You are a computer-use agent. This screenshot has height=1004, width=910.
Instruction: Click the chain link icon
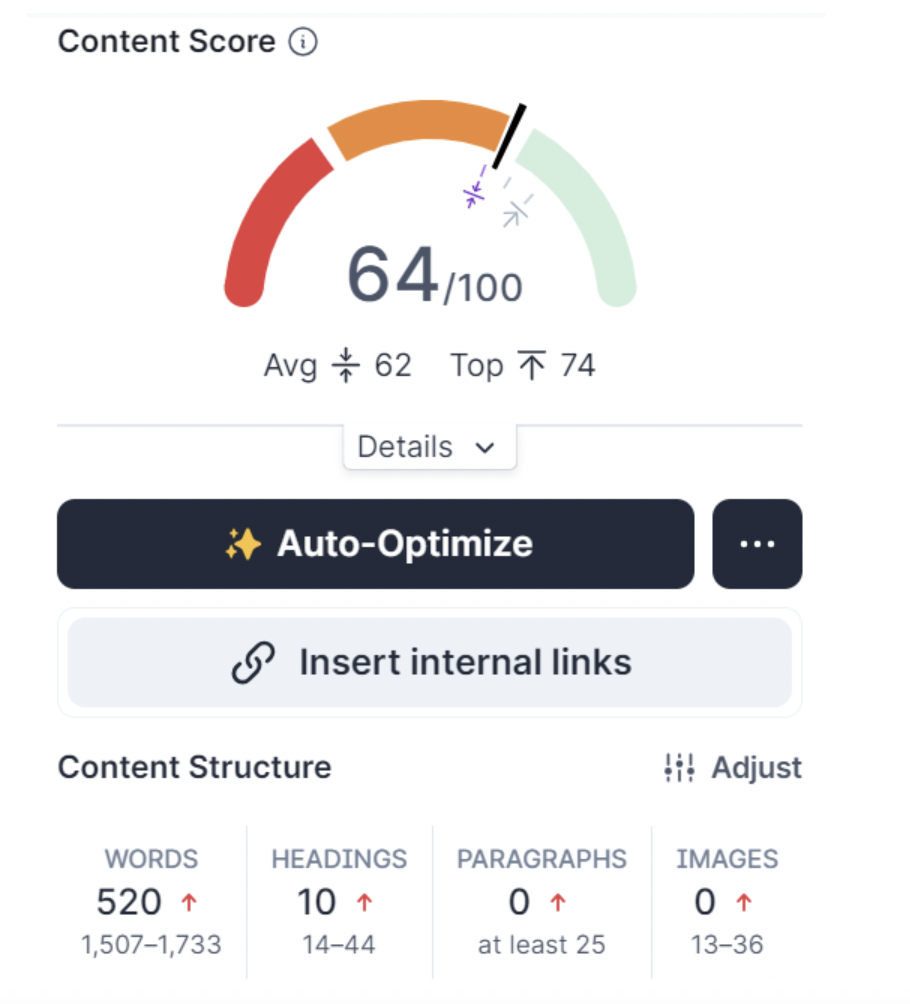click(x=253, y=663)
